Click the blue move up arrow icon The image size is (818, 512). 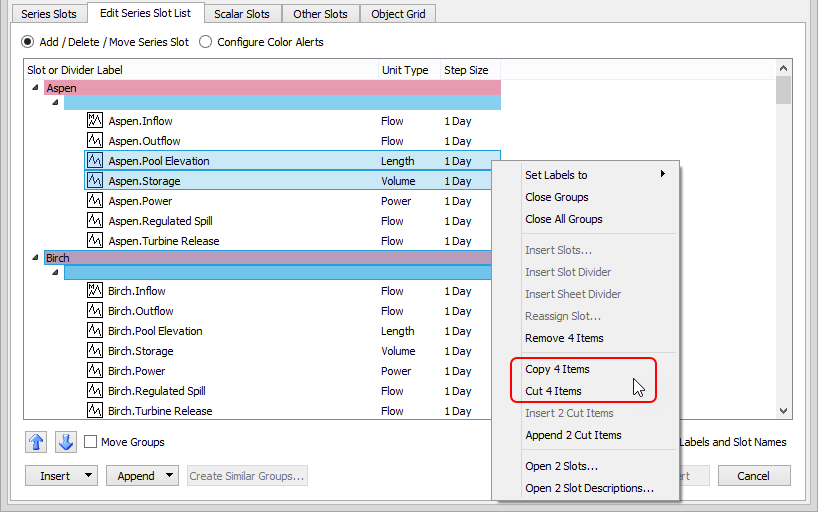tap(36, 442)
